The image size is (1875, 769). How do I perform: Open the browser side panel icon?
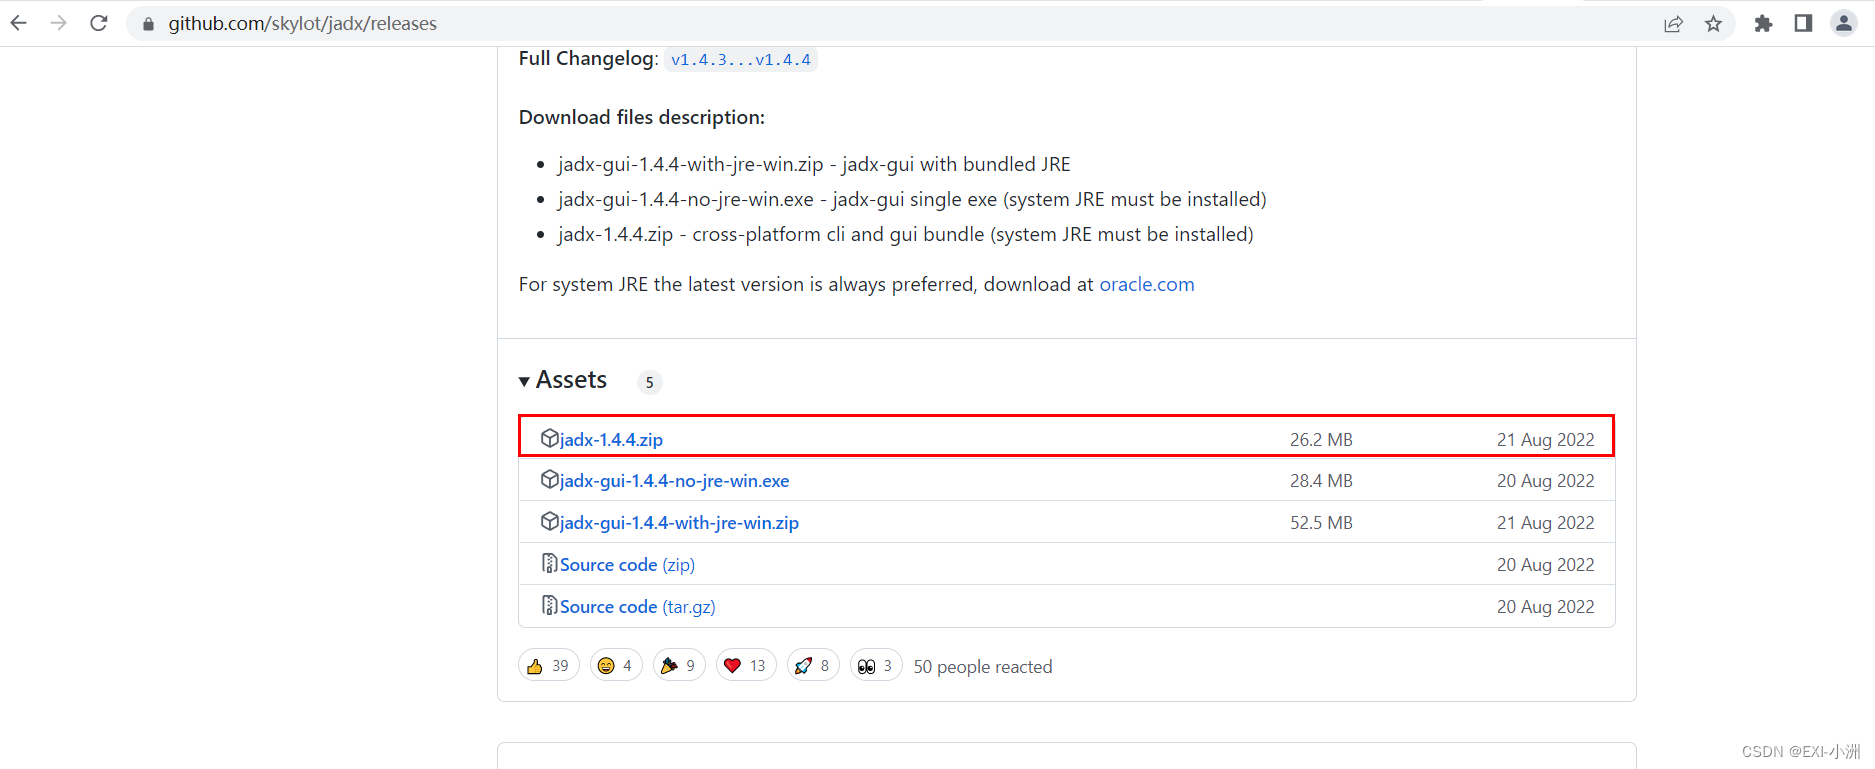click(1803, 23)
